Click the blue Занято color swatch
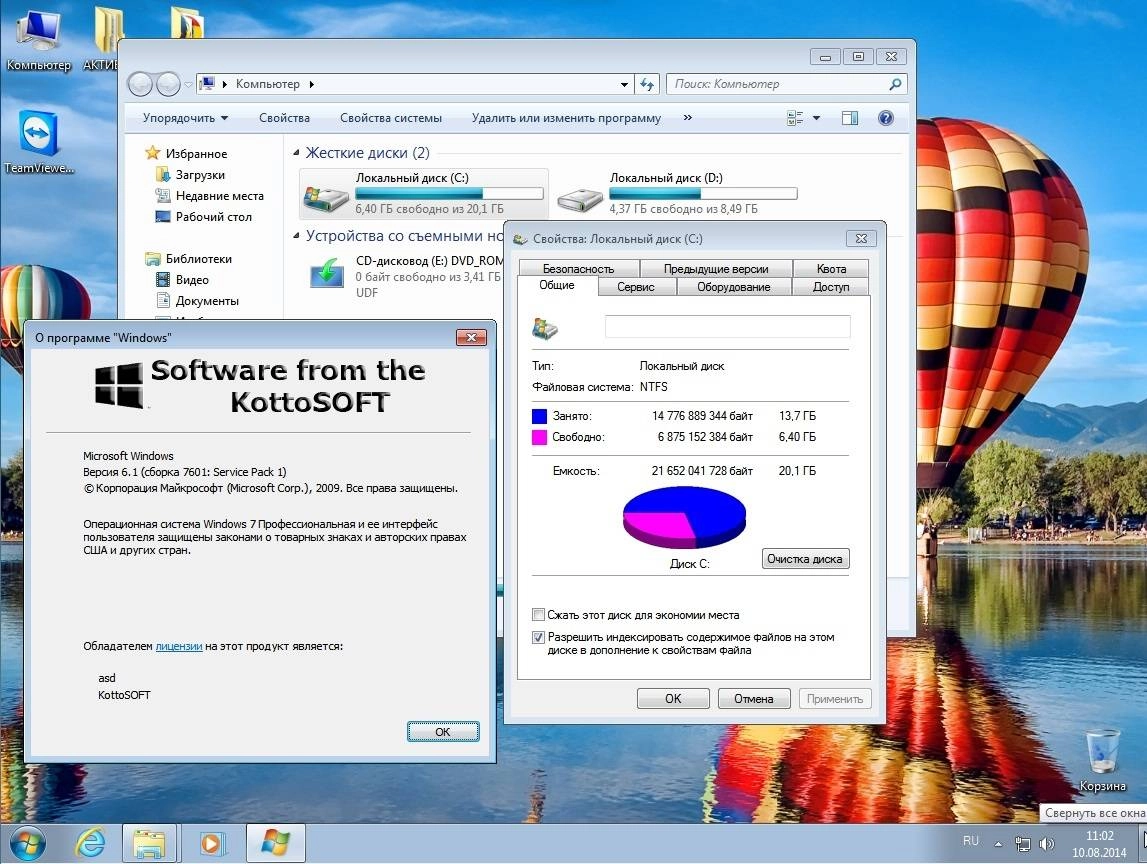 tap(539, 416)
